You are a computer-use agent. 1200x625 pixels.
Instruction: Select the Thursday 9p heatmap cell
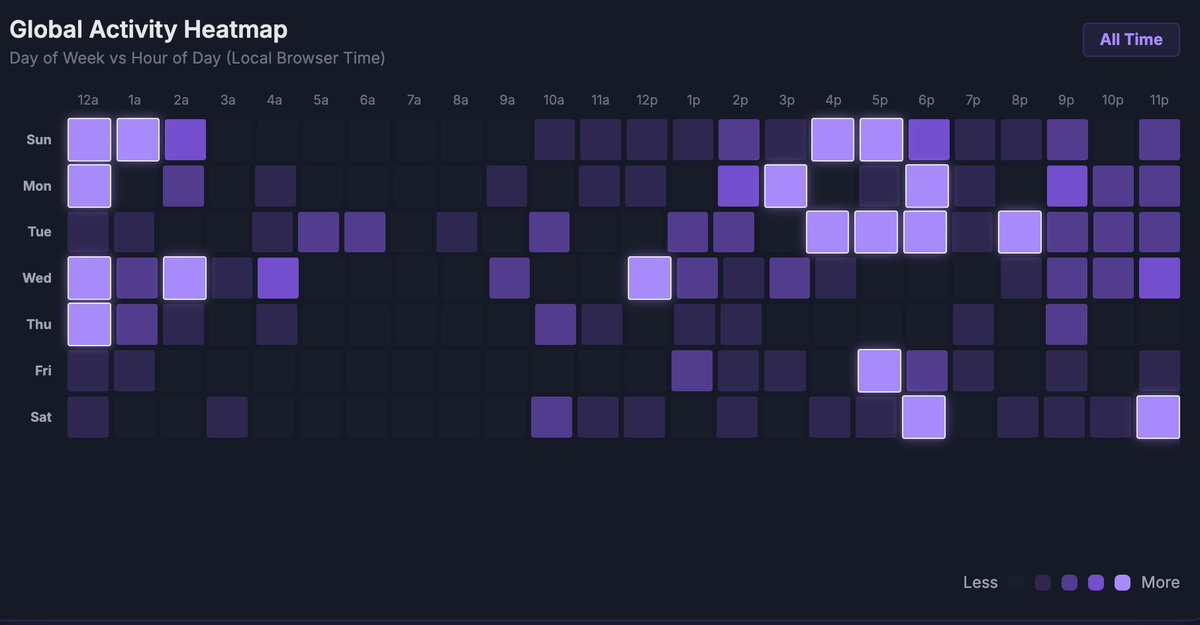[x=1066, y=324]
